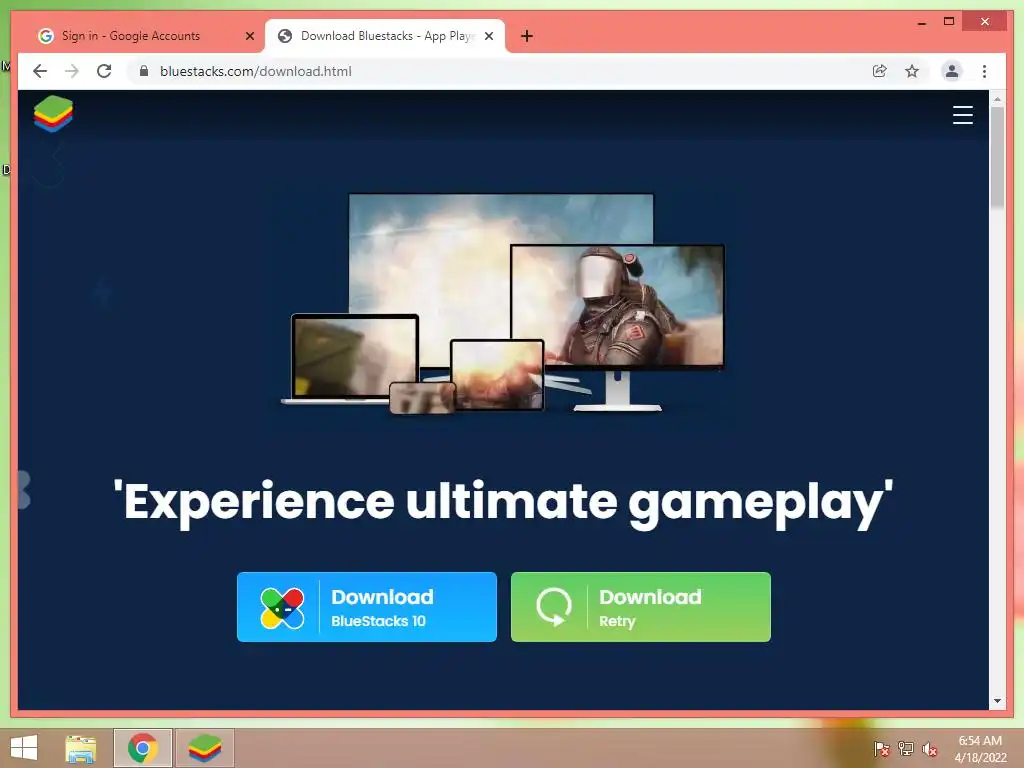Click the green Download Retry button
The image size is (1024, 768).
pyautogui.click(x=641, y=607)
